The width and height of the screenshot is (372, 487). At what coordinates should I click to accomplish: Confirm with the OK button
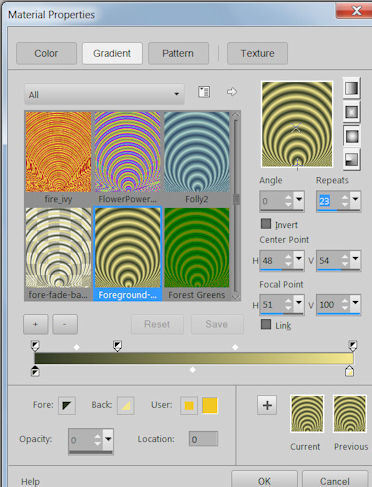[264, 480]
